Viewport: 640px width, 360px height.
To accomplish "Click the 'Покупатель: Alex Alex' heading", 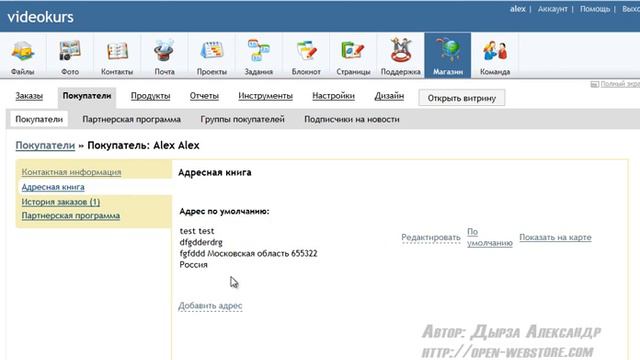I will [x=143, y=145].
